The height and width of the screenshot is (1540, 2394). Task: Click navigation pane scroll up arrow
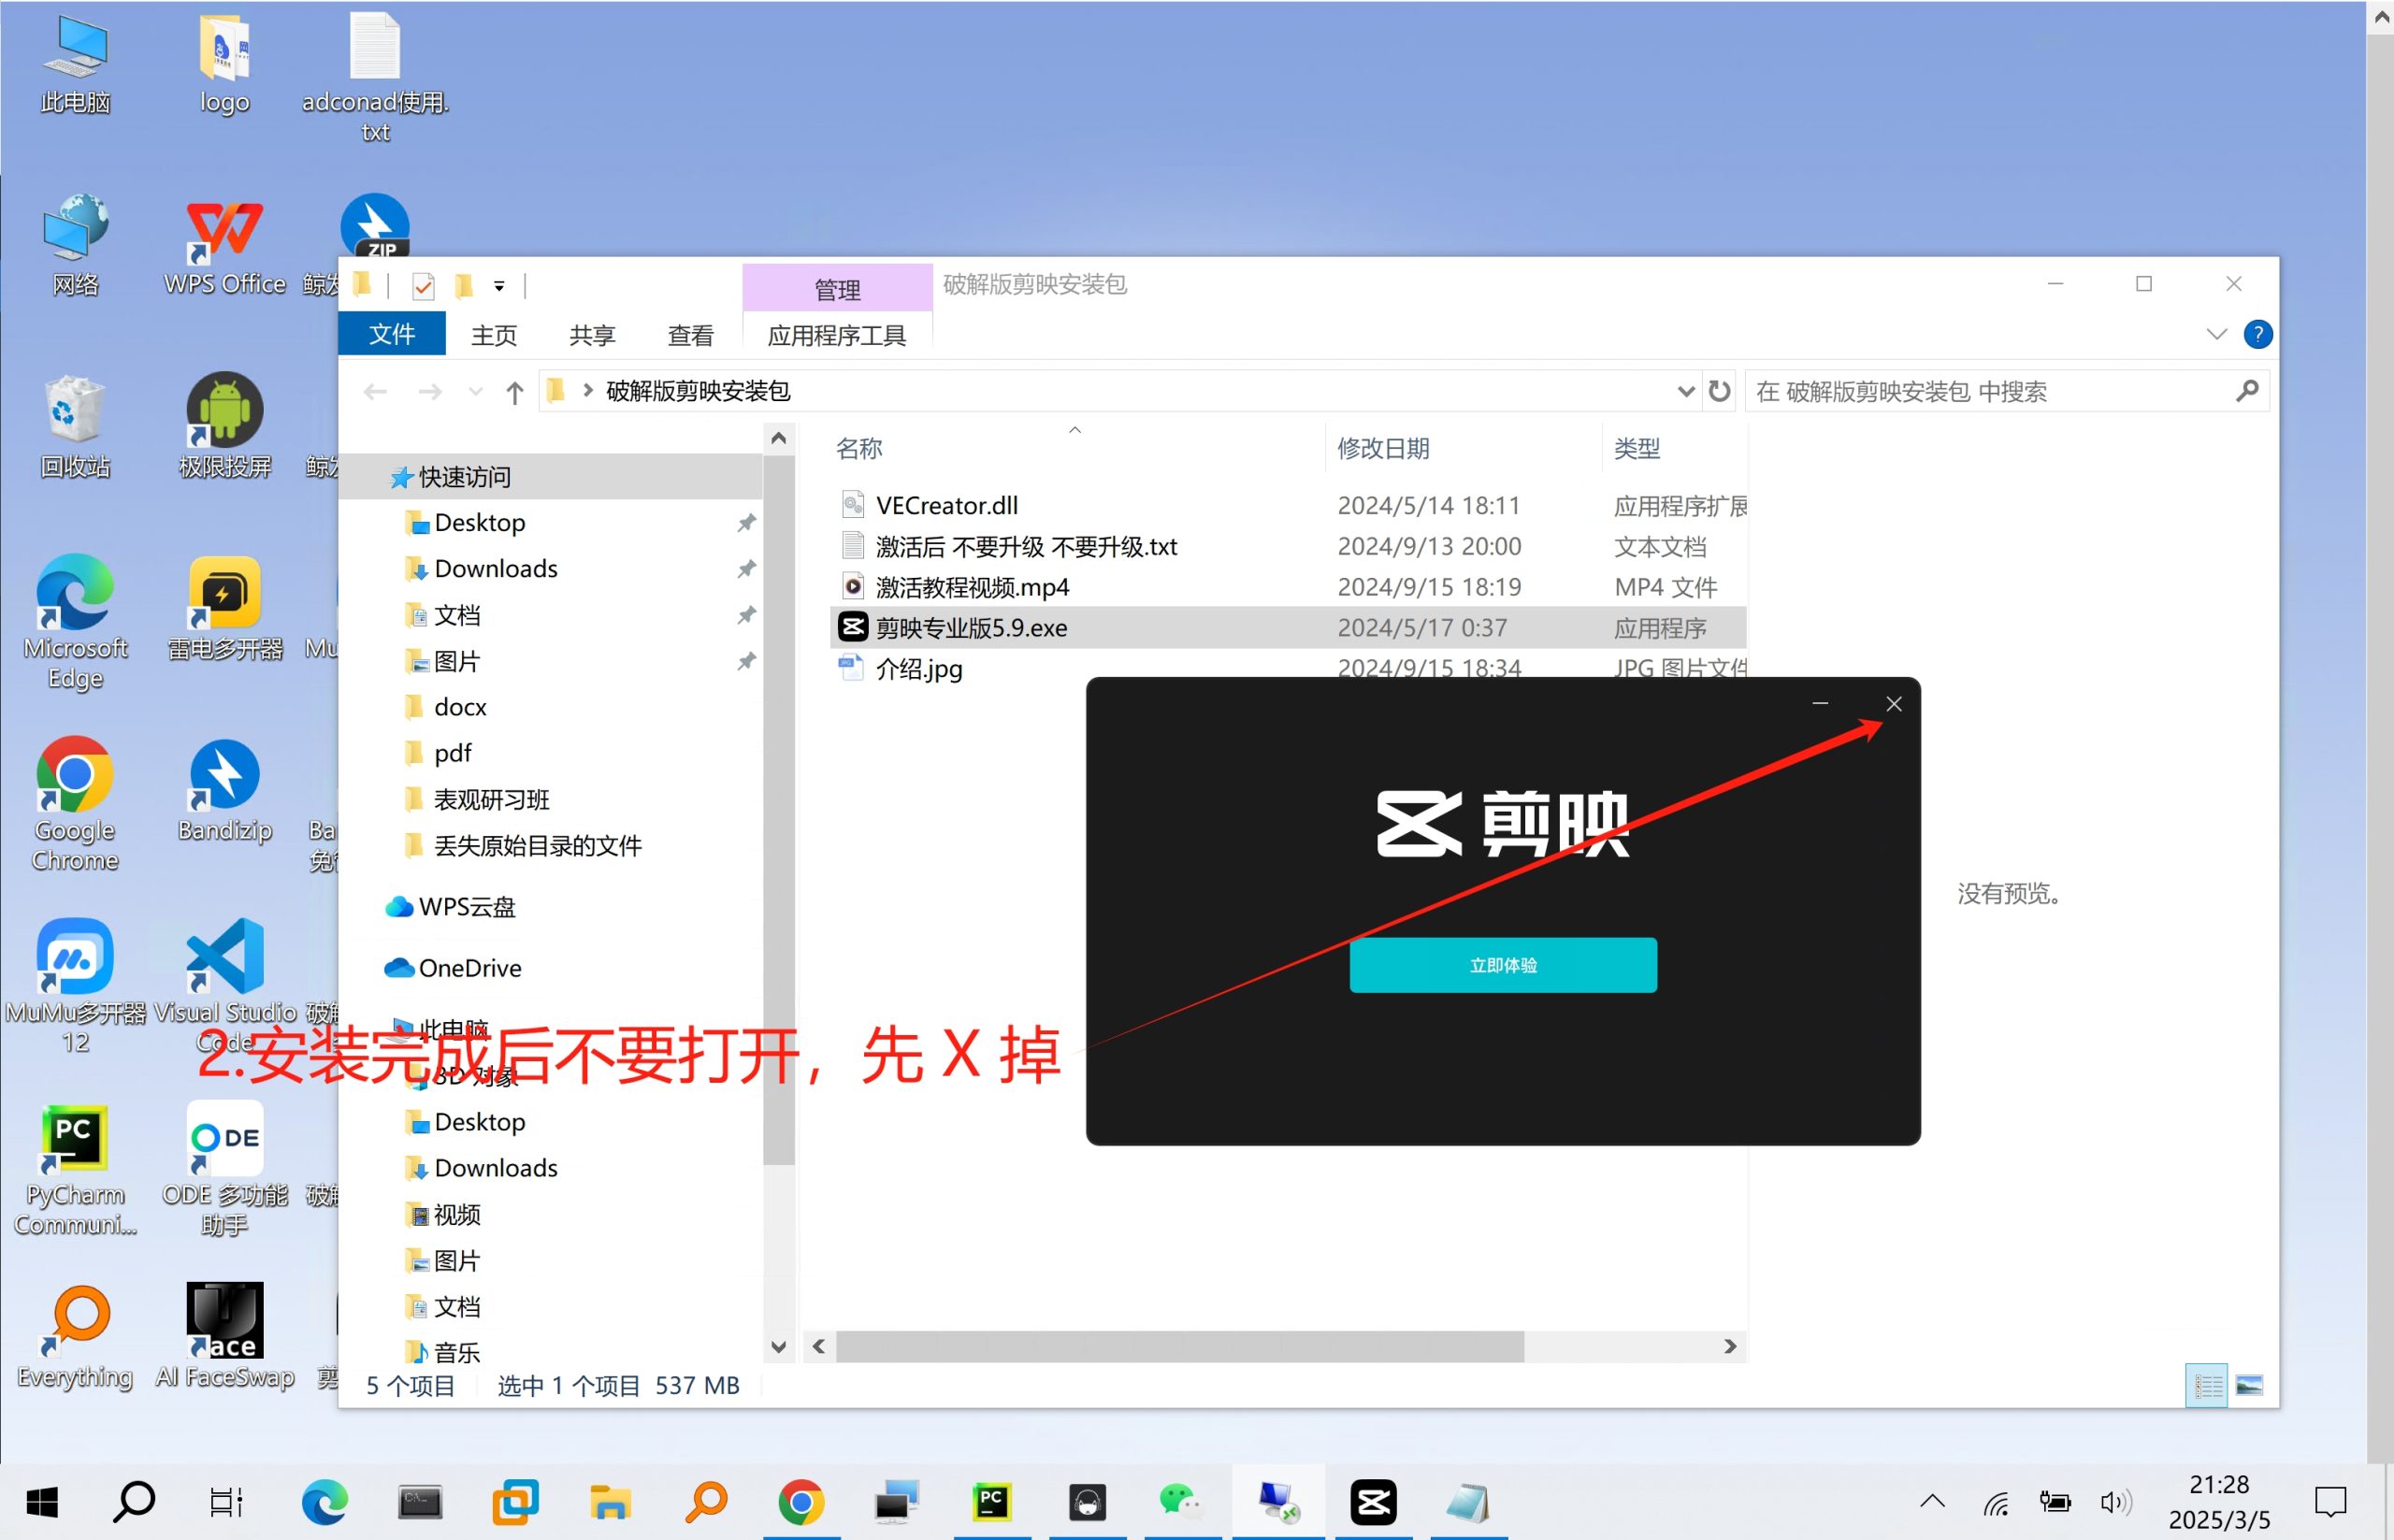tap(779, 438)
